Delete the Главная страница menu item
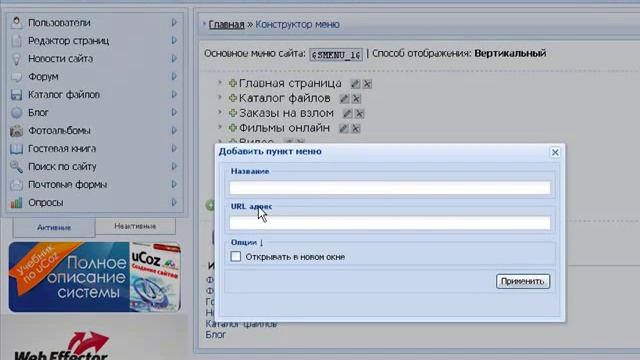The width and height of the screenshot is (640, 360). (367, 84)
